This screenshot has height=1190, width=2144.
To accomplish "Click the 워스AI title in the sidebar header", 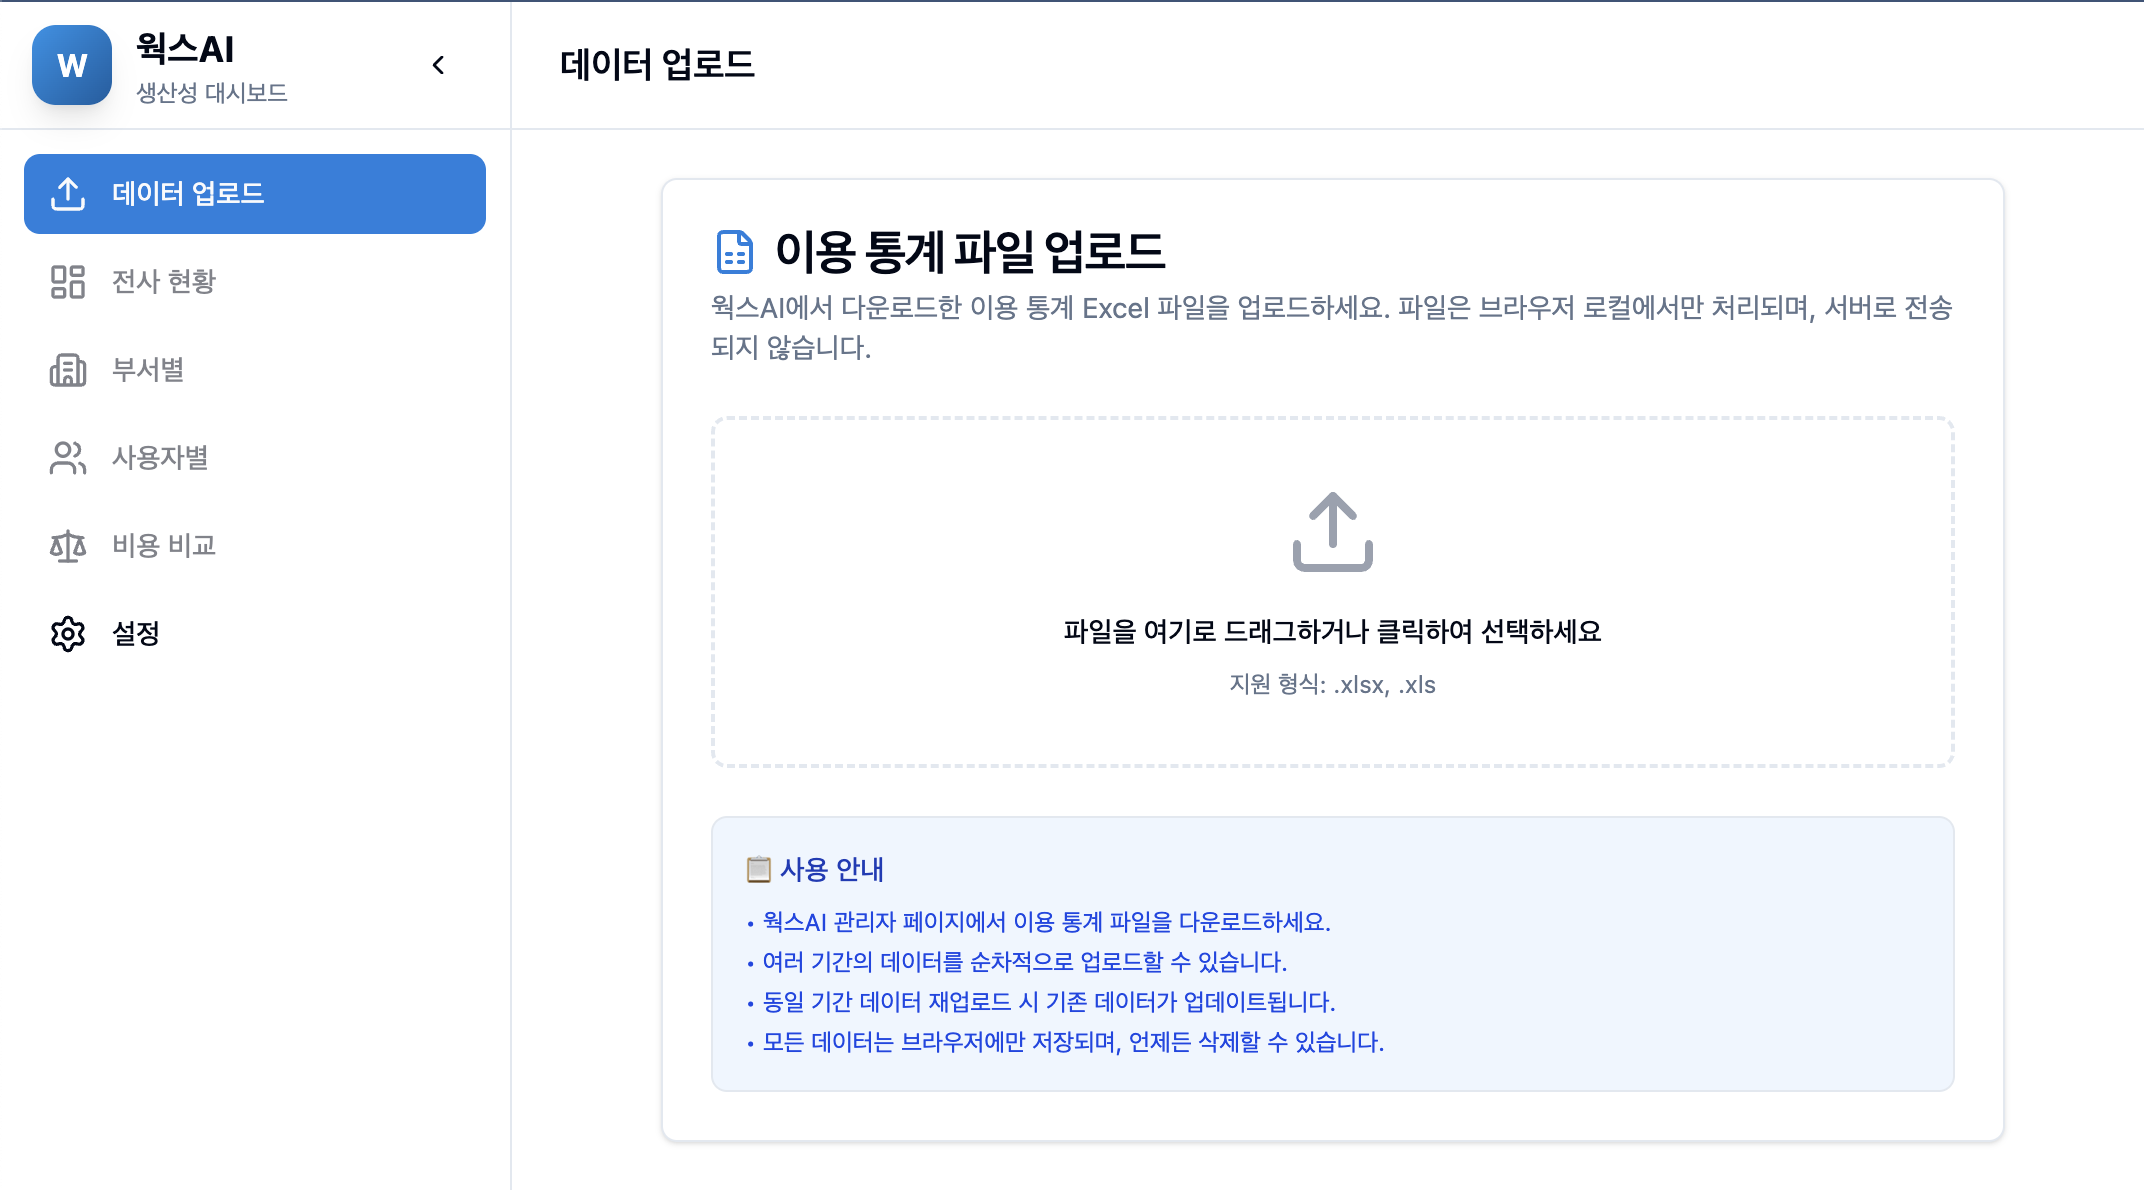I will point(185,48).
